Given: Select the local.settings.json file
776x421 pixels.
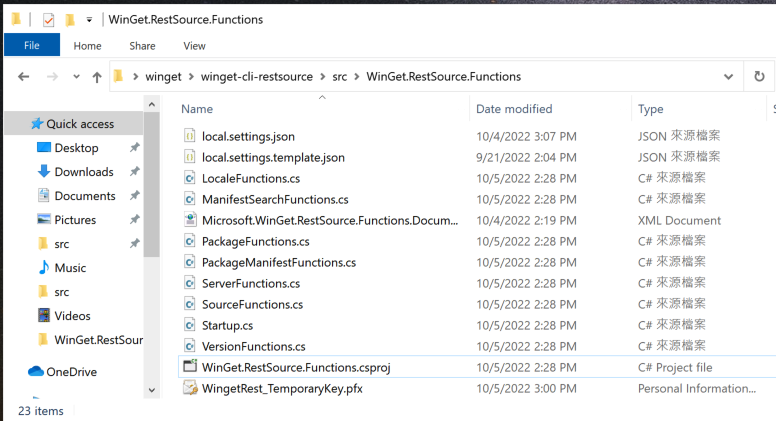Looking at the screenshot, I should pos(248,136).
